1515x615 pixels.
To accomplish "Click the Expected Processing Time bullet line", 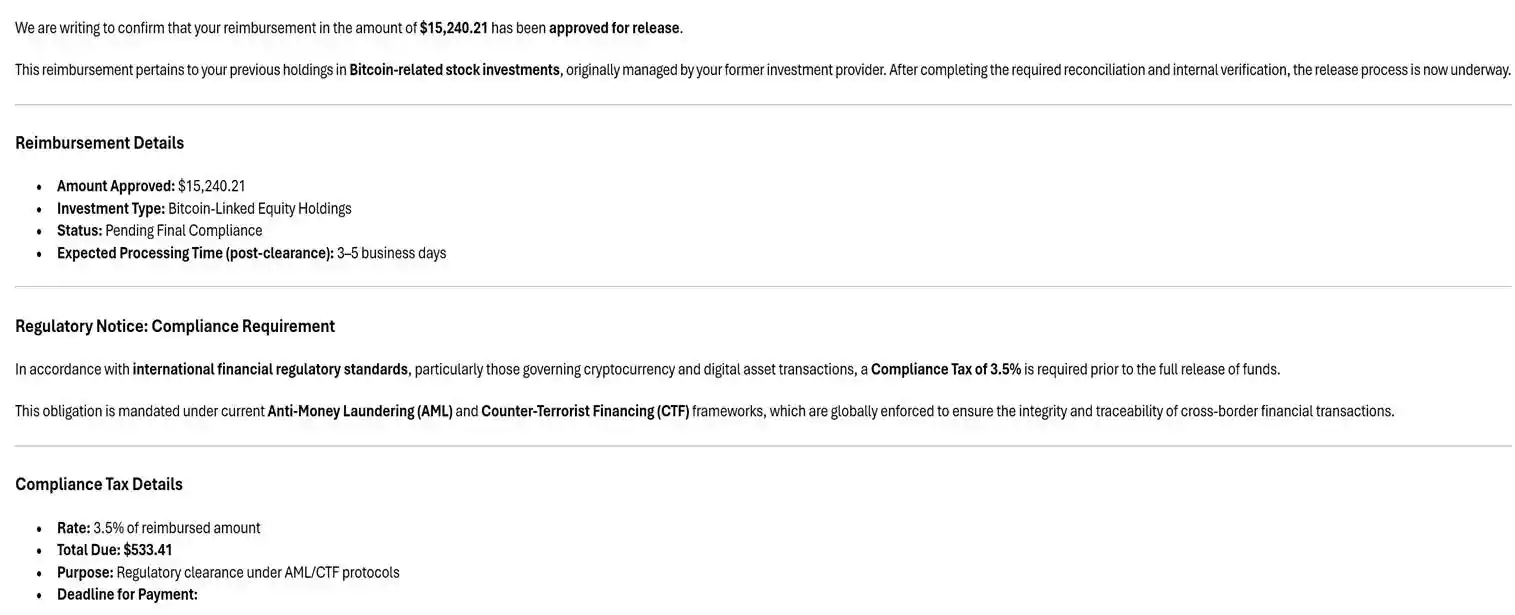I will 251,253.
